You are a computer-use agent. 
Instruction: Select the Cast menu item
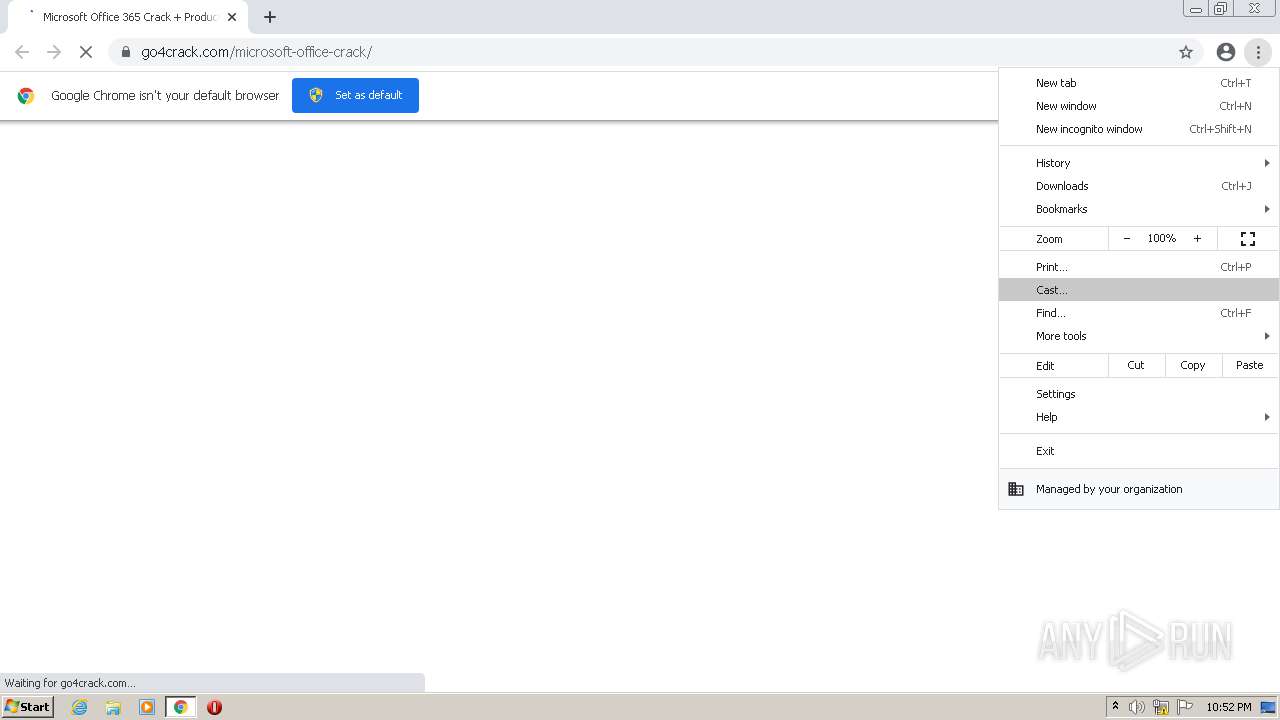[1139, 290]
